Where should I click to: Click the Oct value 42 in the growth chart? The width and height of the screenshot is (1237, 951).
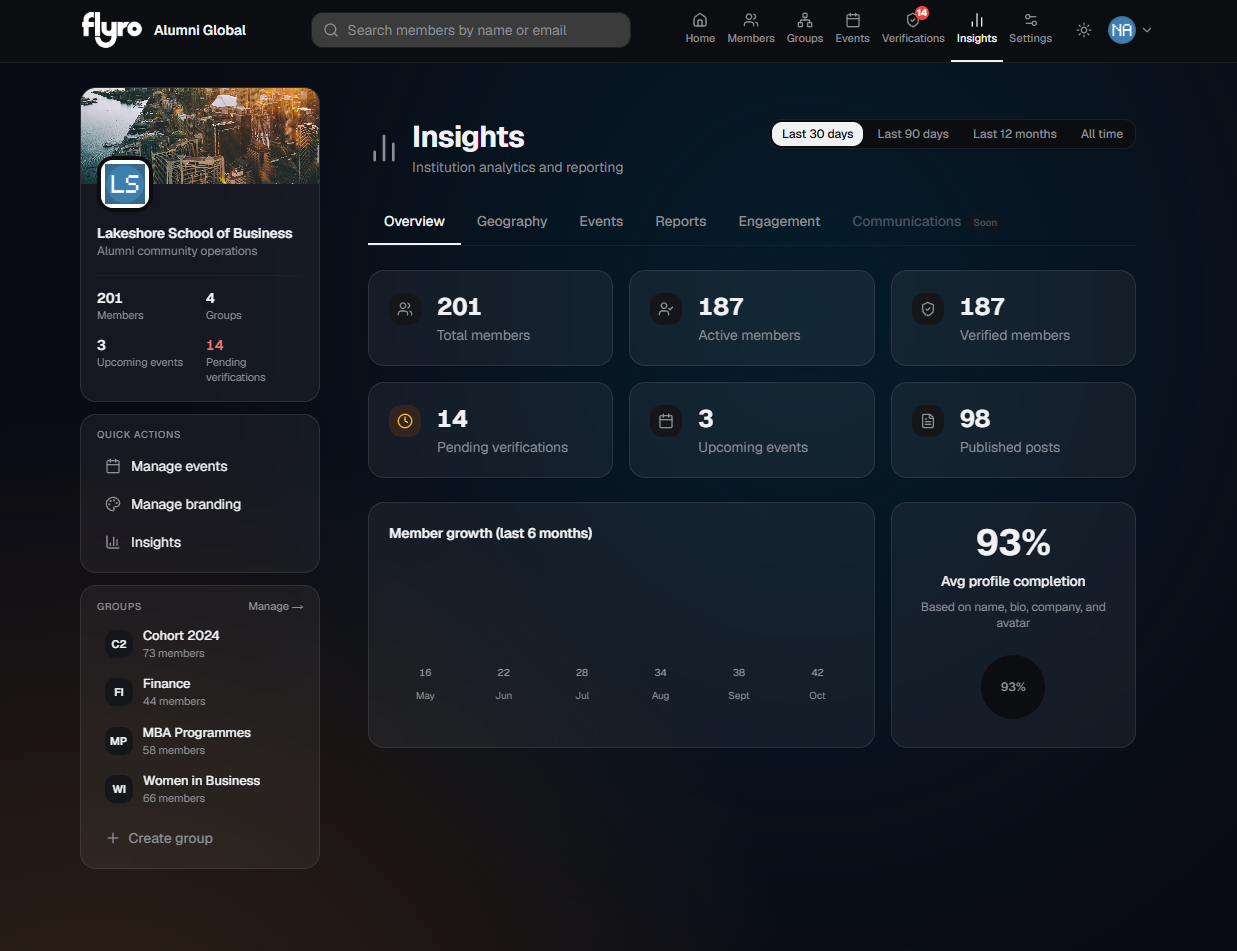(817, 672)
